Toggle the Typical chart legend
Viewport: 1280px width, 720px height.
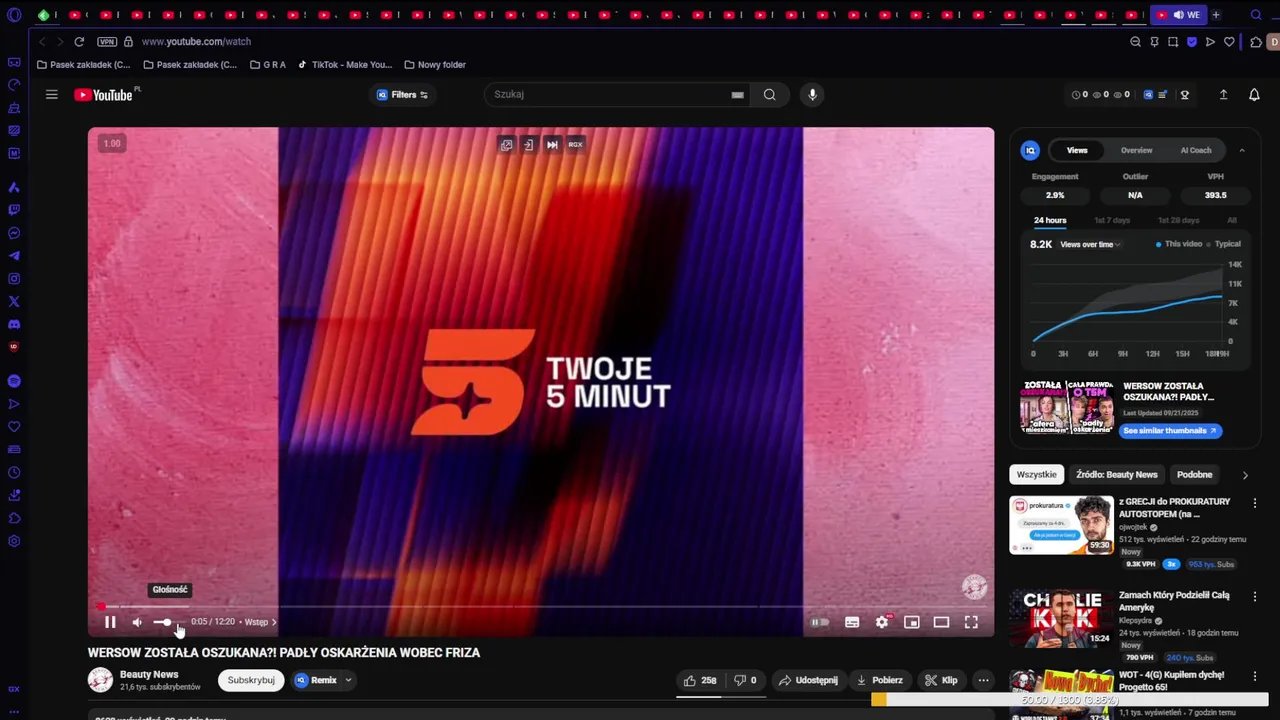[x=1224, y=244]
